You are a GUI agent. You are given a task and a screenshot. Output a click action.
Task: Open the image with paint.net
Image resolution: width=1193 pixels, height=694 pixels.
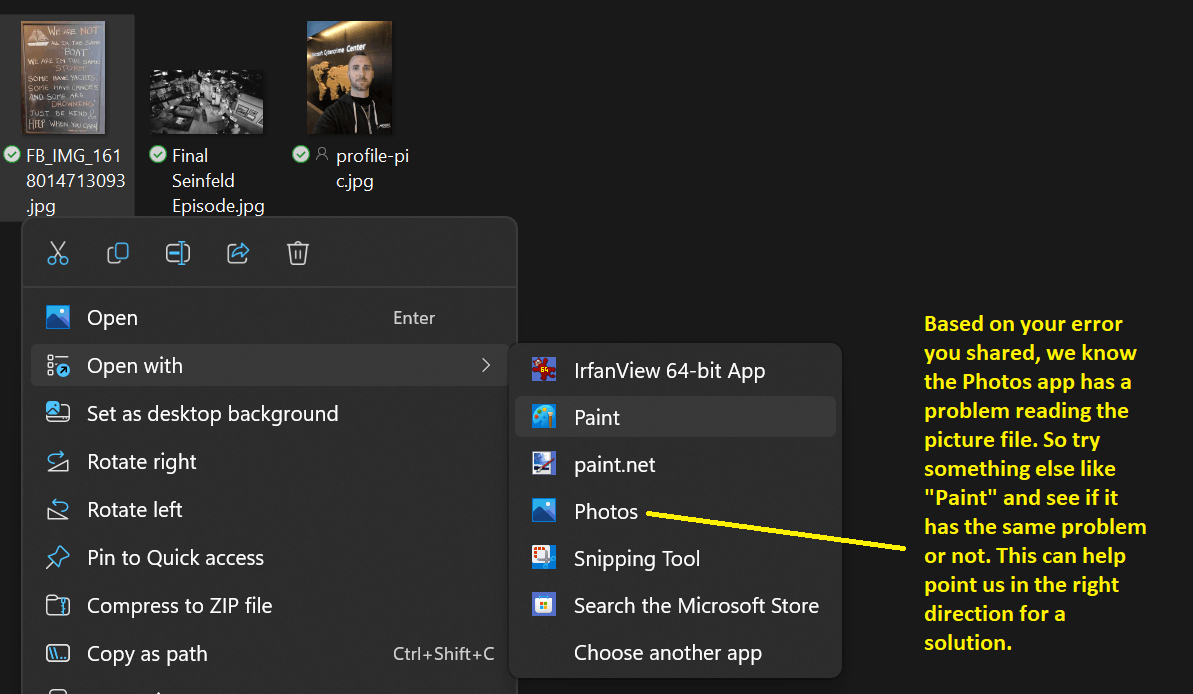(x=675, y=464)
